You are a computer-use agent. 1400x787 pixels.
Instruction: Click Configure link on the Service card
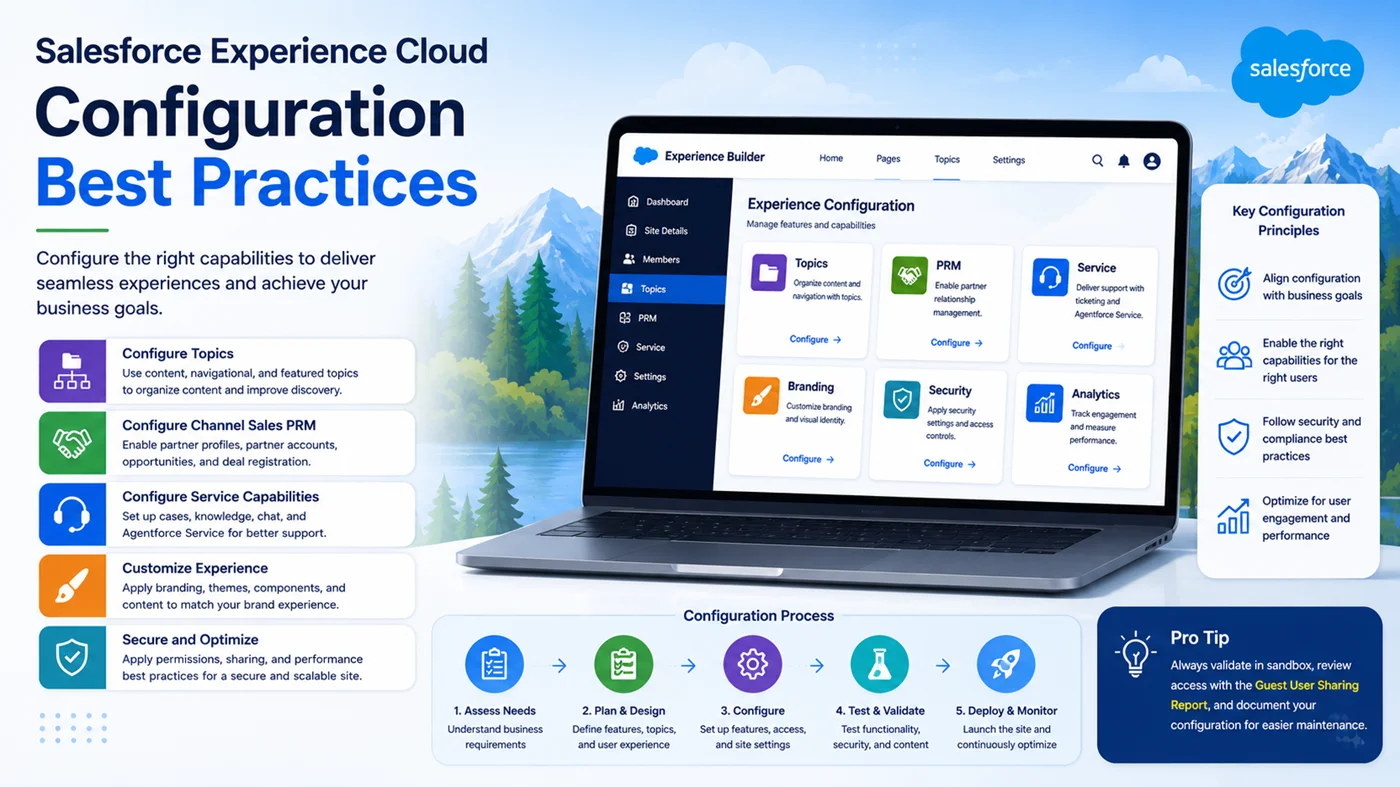pos(1098,346)
